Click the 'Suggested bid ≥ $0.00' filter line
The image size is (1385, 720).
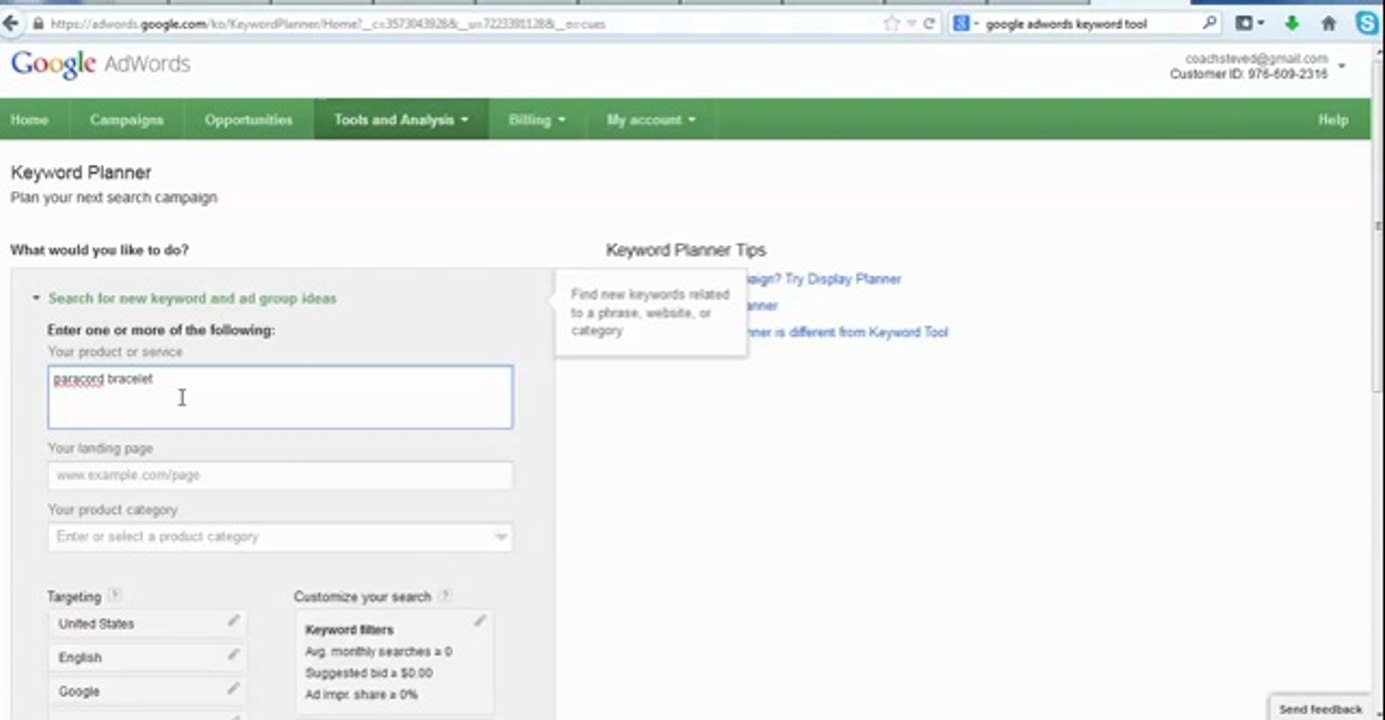(369, 673)
